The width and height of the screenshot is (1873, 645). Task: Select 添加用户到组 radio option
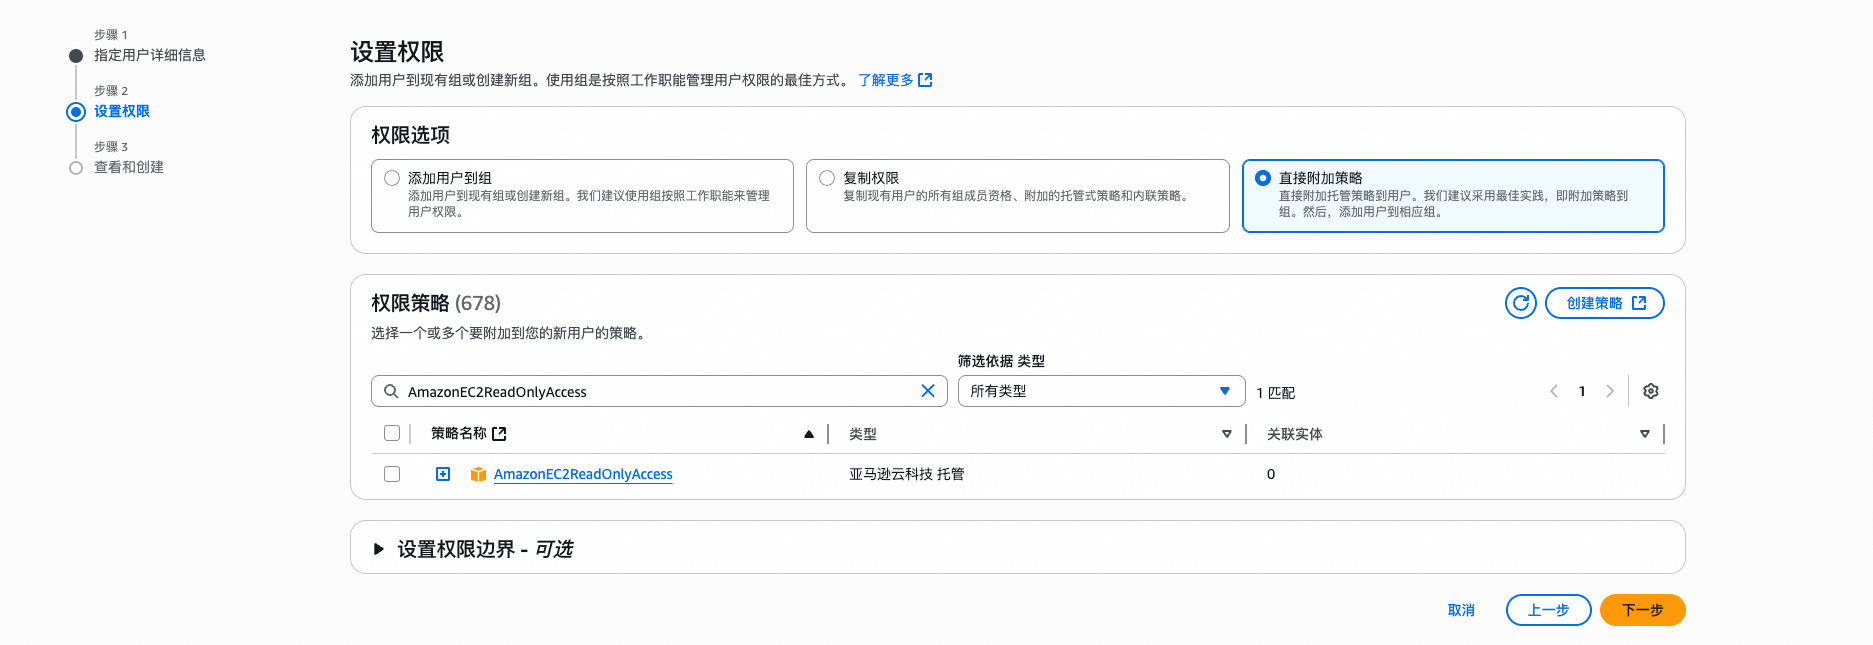(392, 178)
